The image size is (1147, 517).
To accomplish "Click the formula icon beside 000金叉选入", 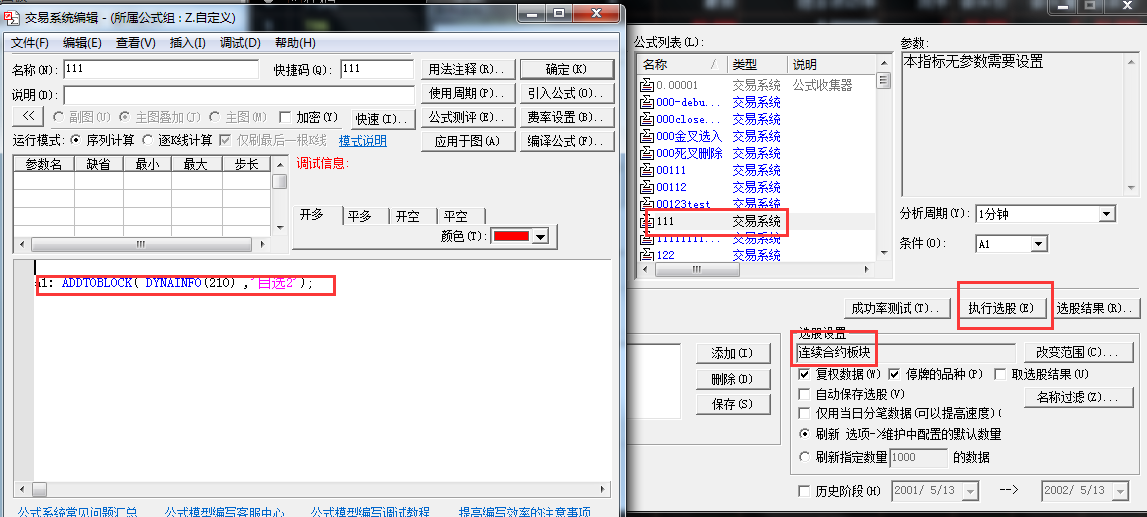I will point(647,136).
